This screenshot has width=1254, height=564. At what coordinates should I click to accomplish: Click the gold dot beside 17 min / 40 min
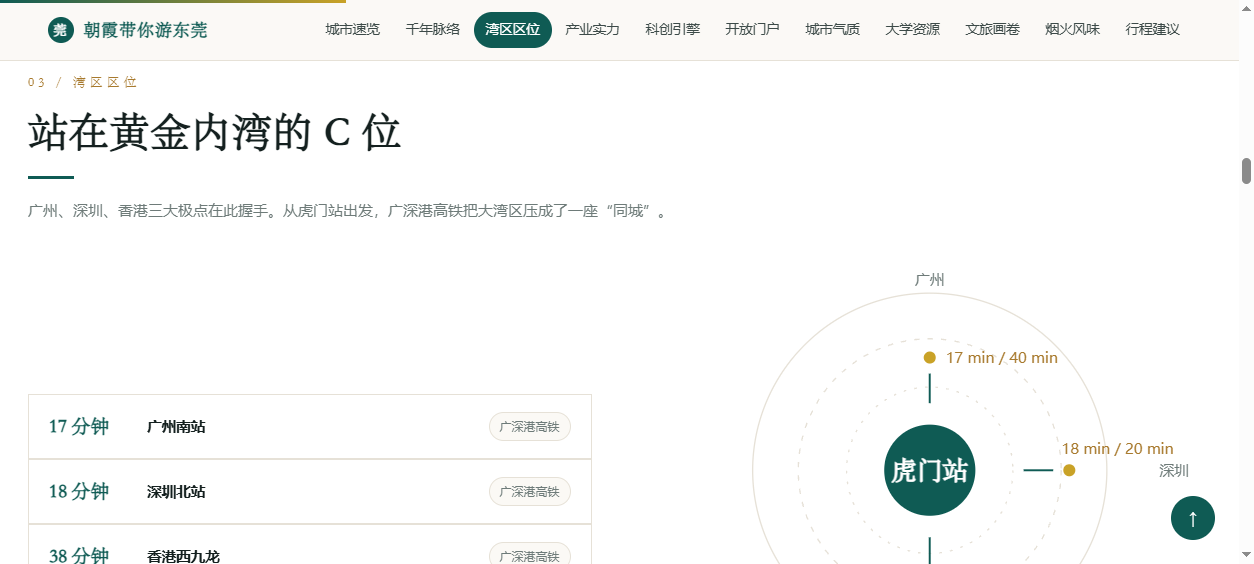pos(930,358)
